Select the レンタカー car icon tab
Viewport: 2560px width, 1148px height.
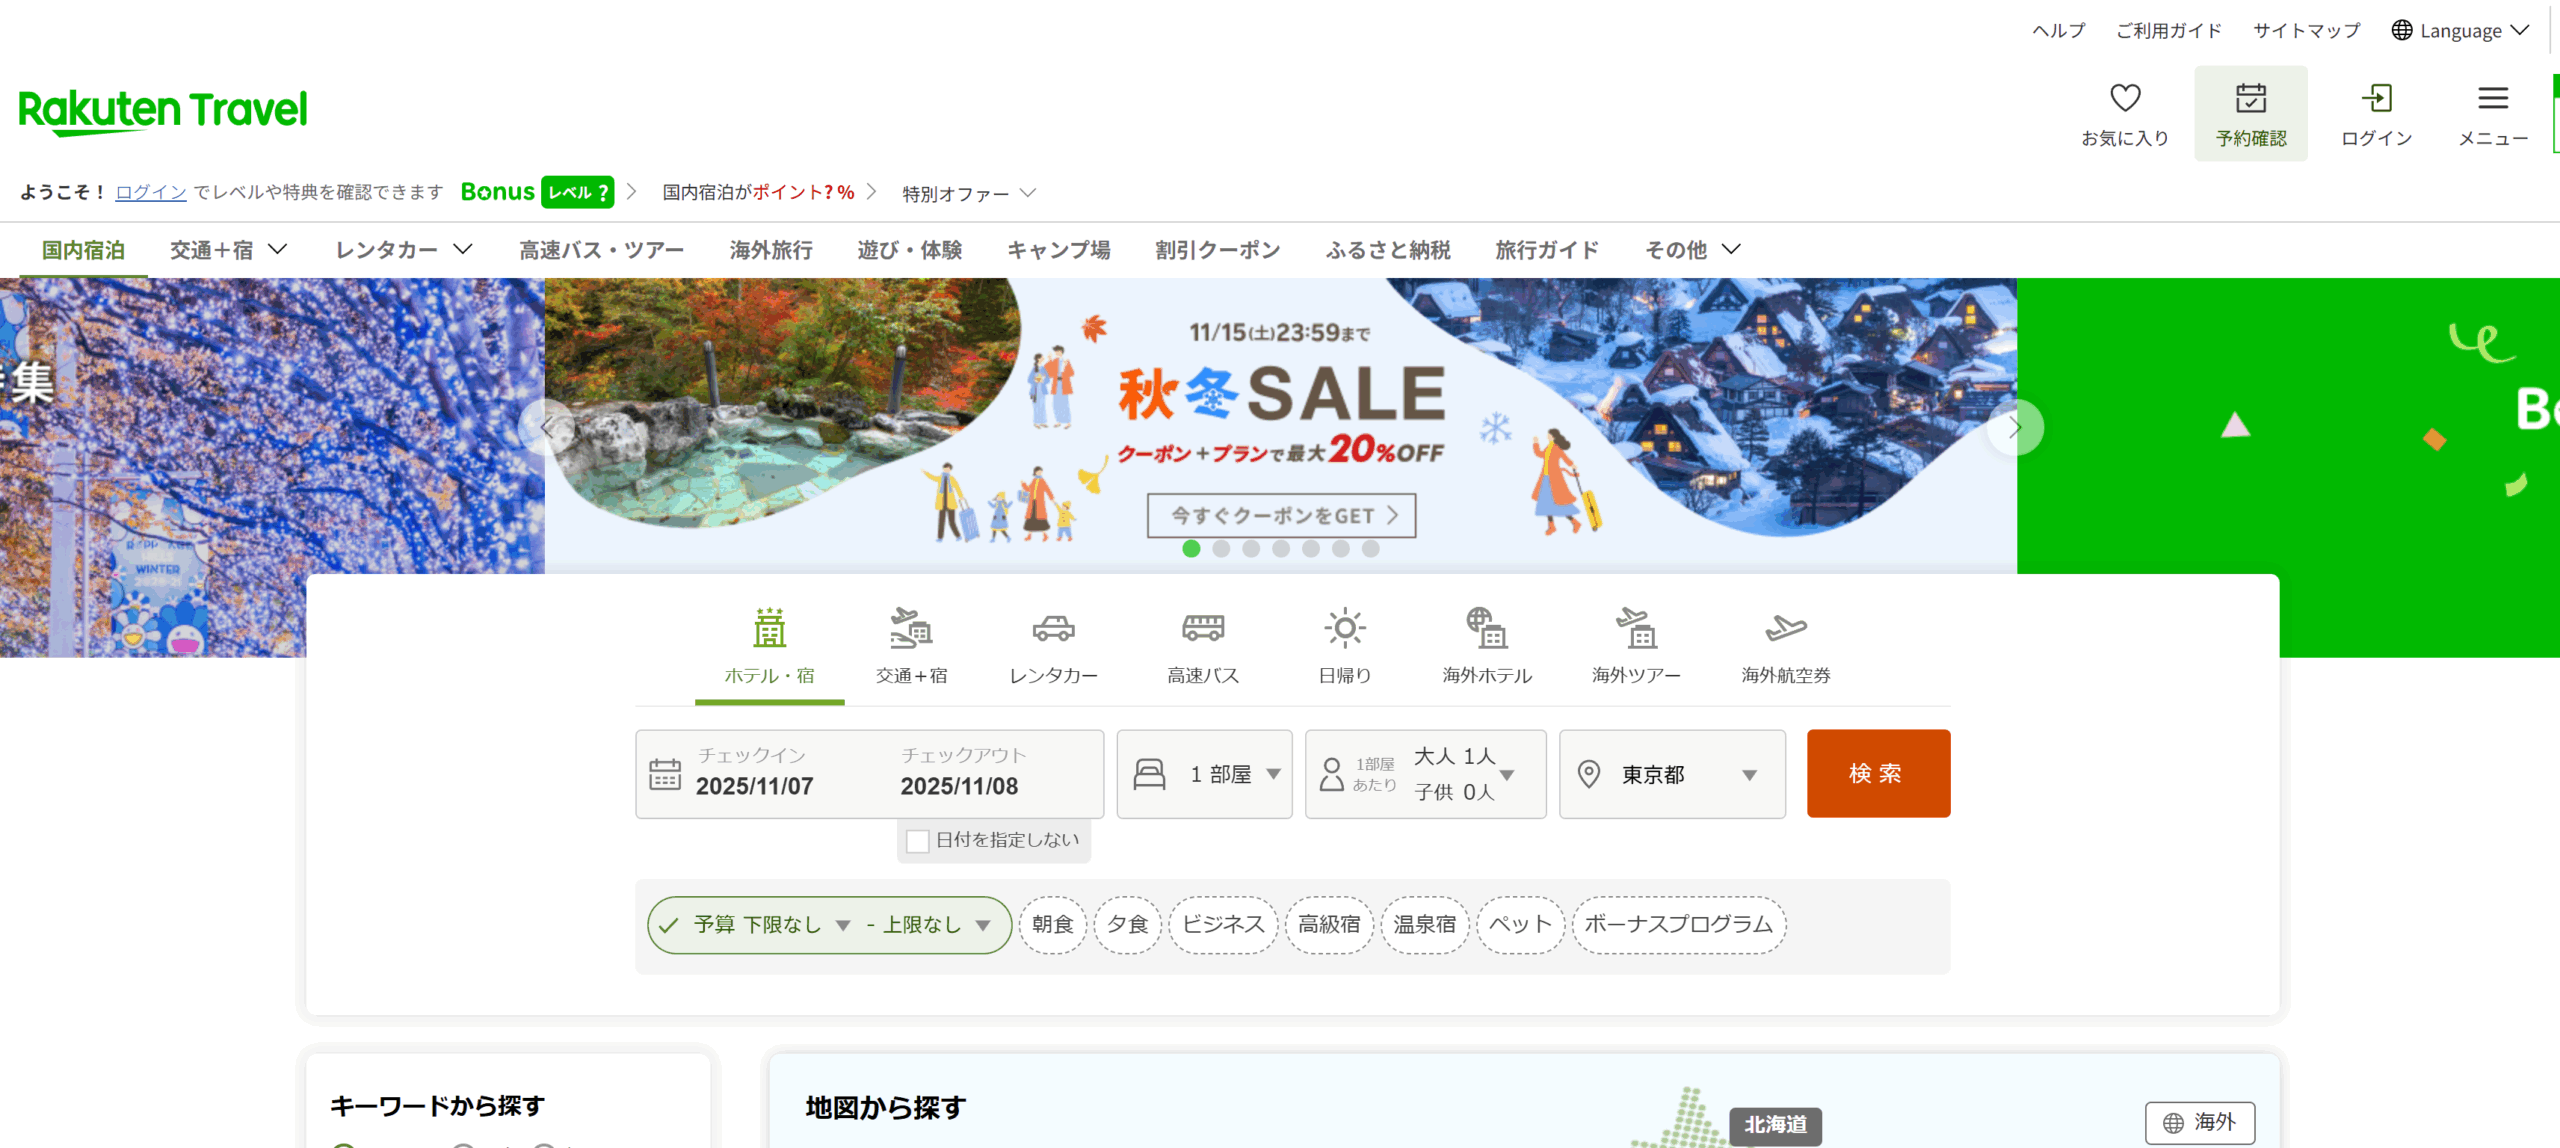pyautogui.click(x=1053, y=629)
